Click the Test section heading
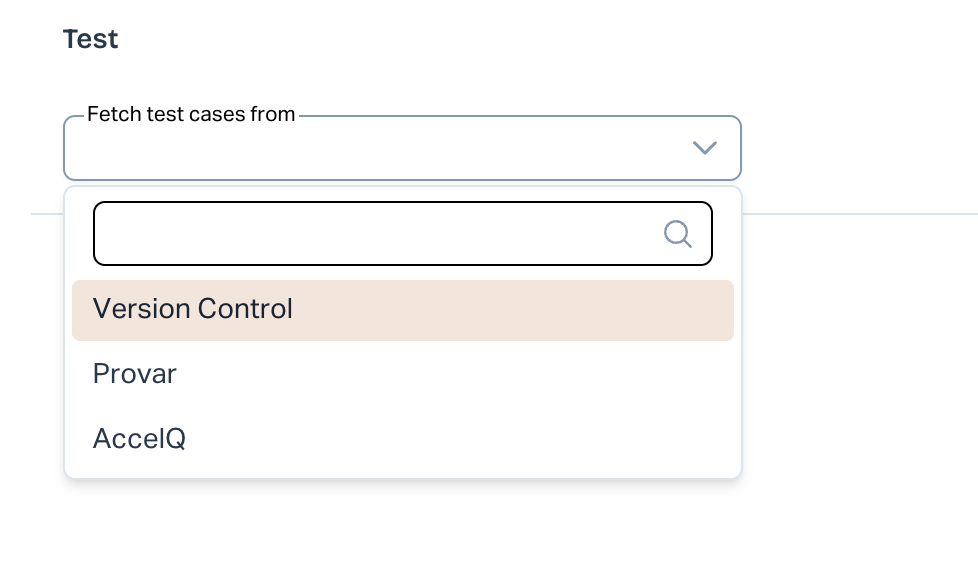 coord(90,39)
